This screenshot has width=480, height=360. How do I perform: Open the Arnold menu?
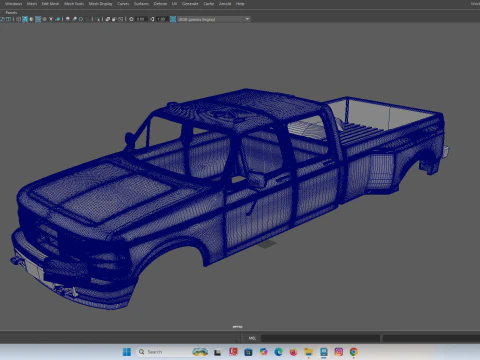225,4
